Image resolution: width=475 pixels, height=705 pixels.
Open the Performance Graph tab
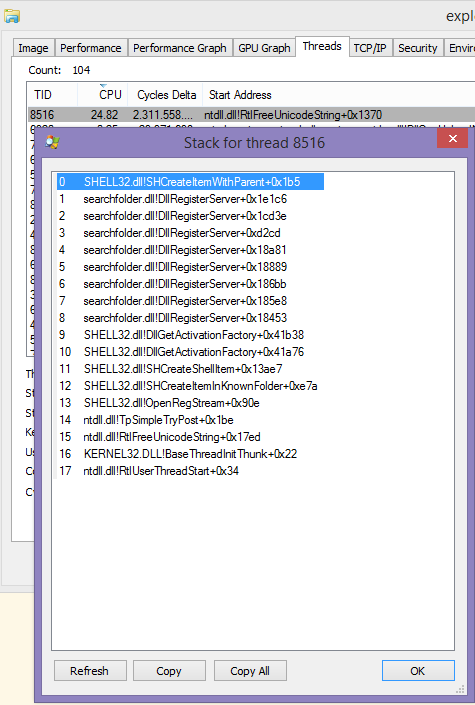click(x=179, y=48)
